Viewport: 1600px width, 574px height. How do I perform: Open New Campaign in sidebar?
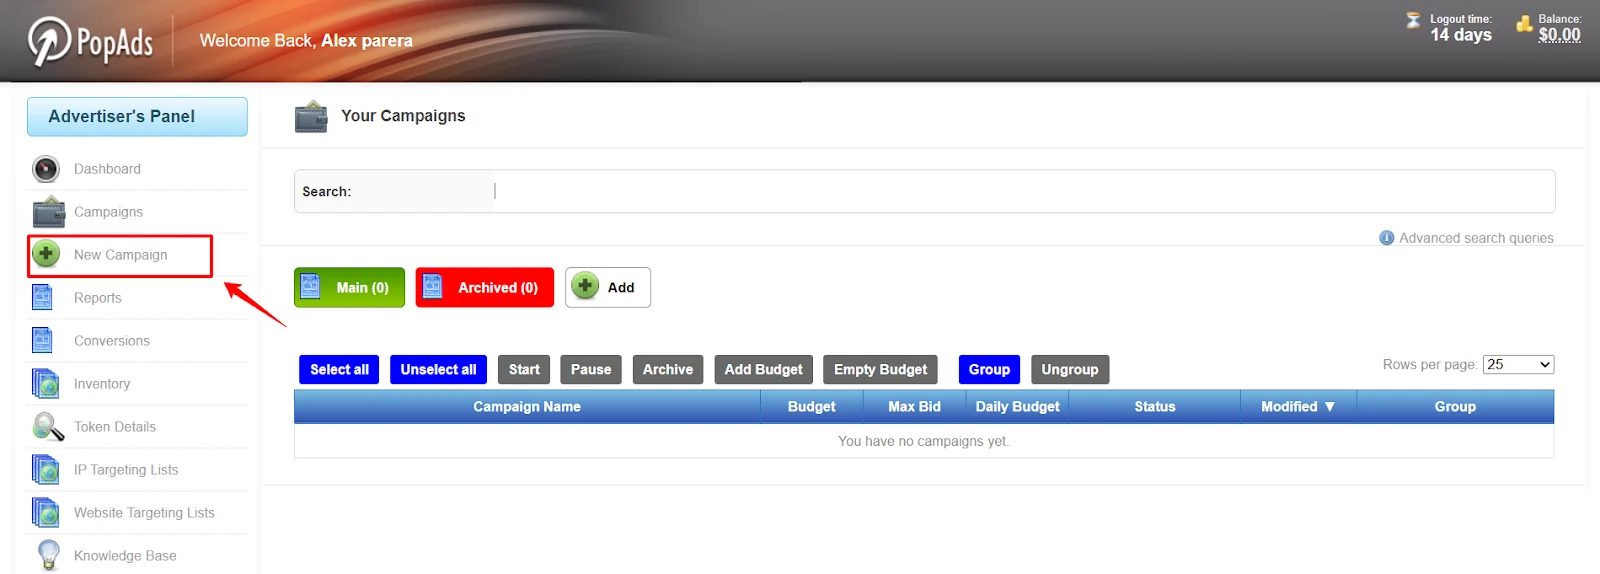(120, 255)
